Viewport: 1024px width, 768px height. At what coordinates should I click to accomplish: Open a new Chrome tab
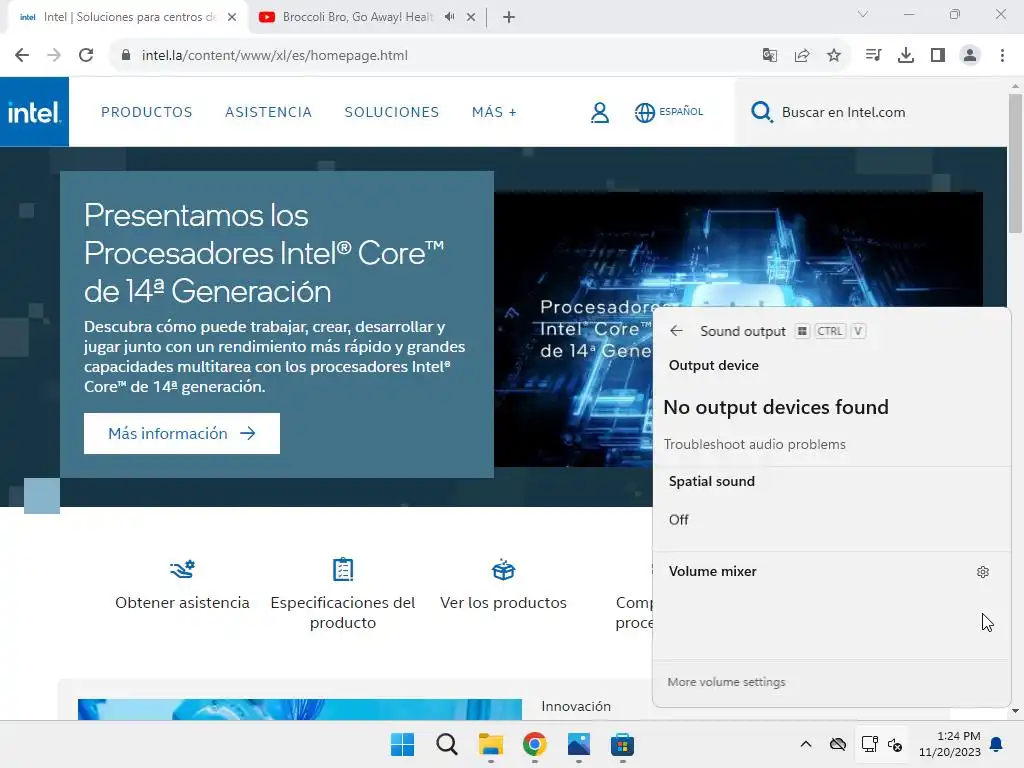click(509, 17)
